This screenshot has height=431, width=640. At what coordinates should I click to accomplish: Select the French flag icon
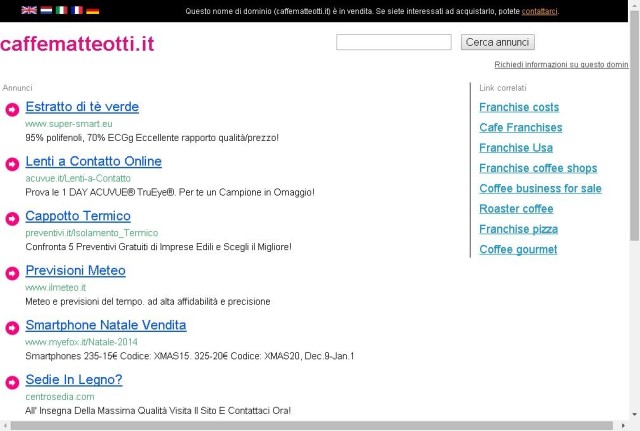[77, 10]
